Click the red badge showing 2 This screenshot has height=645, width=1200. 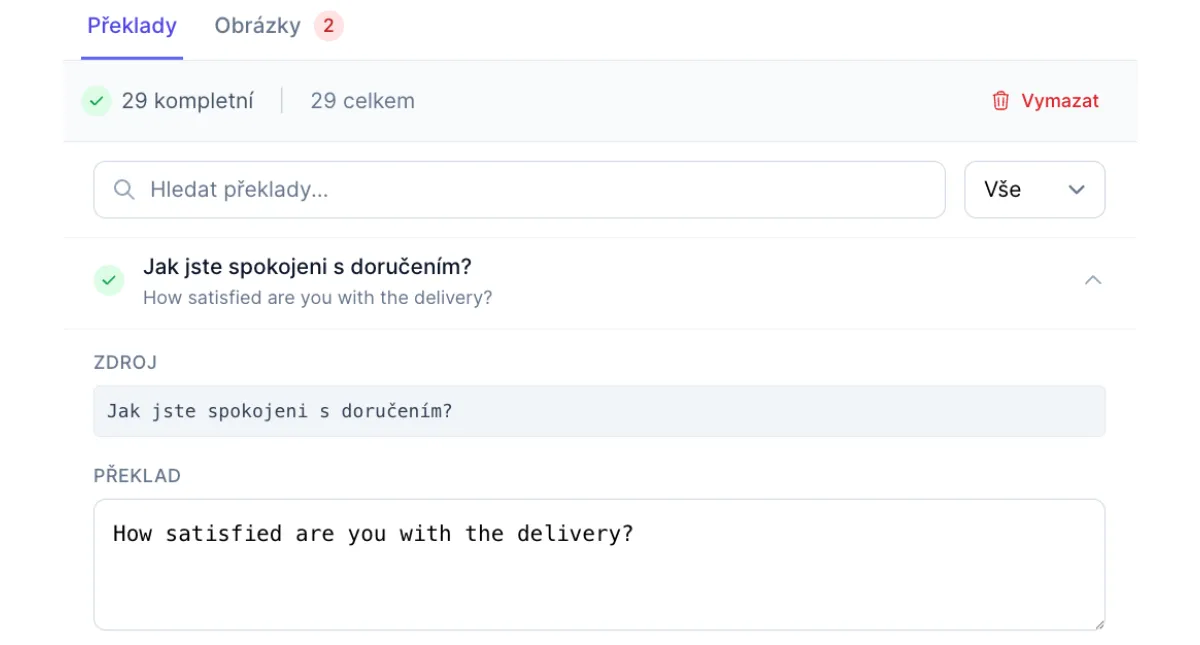click(328, 26)
